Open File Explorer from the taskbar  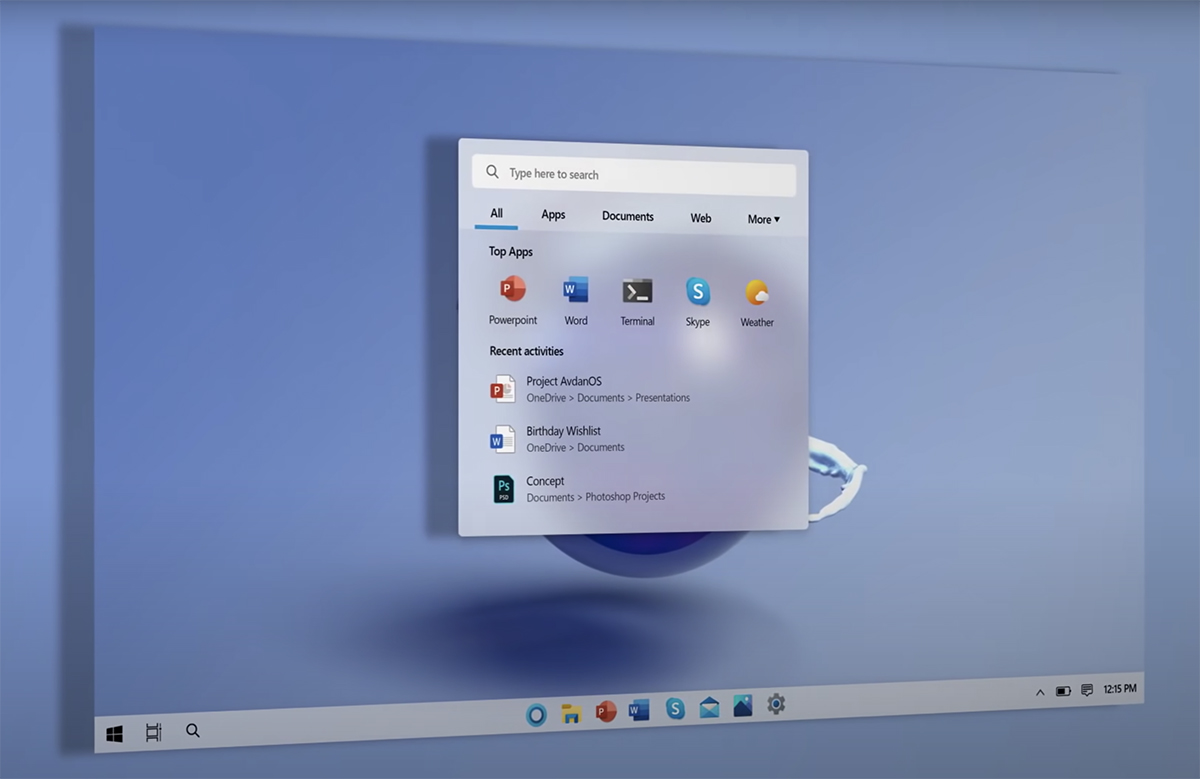(571, 713)
